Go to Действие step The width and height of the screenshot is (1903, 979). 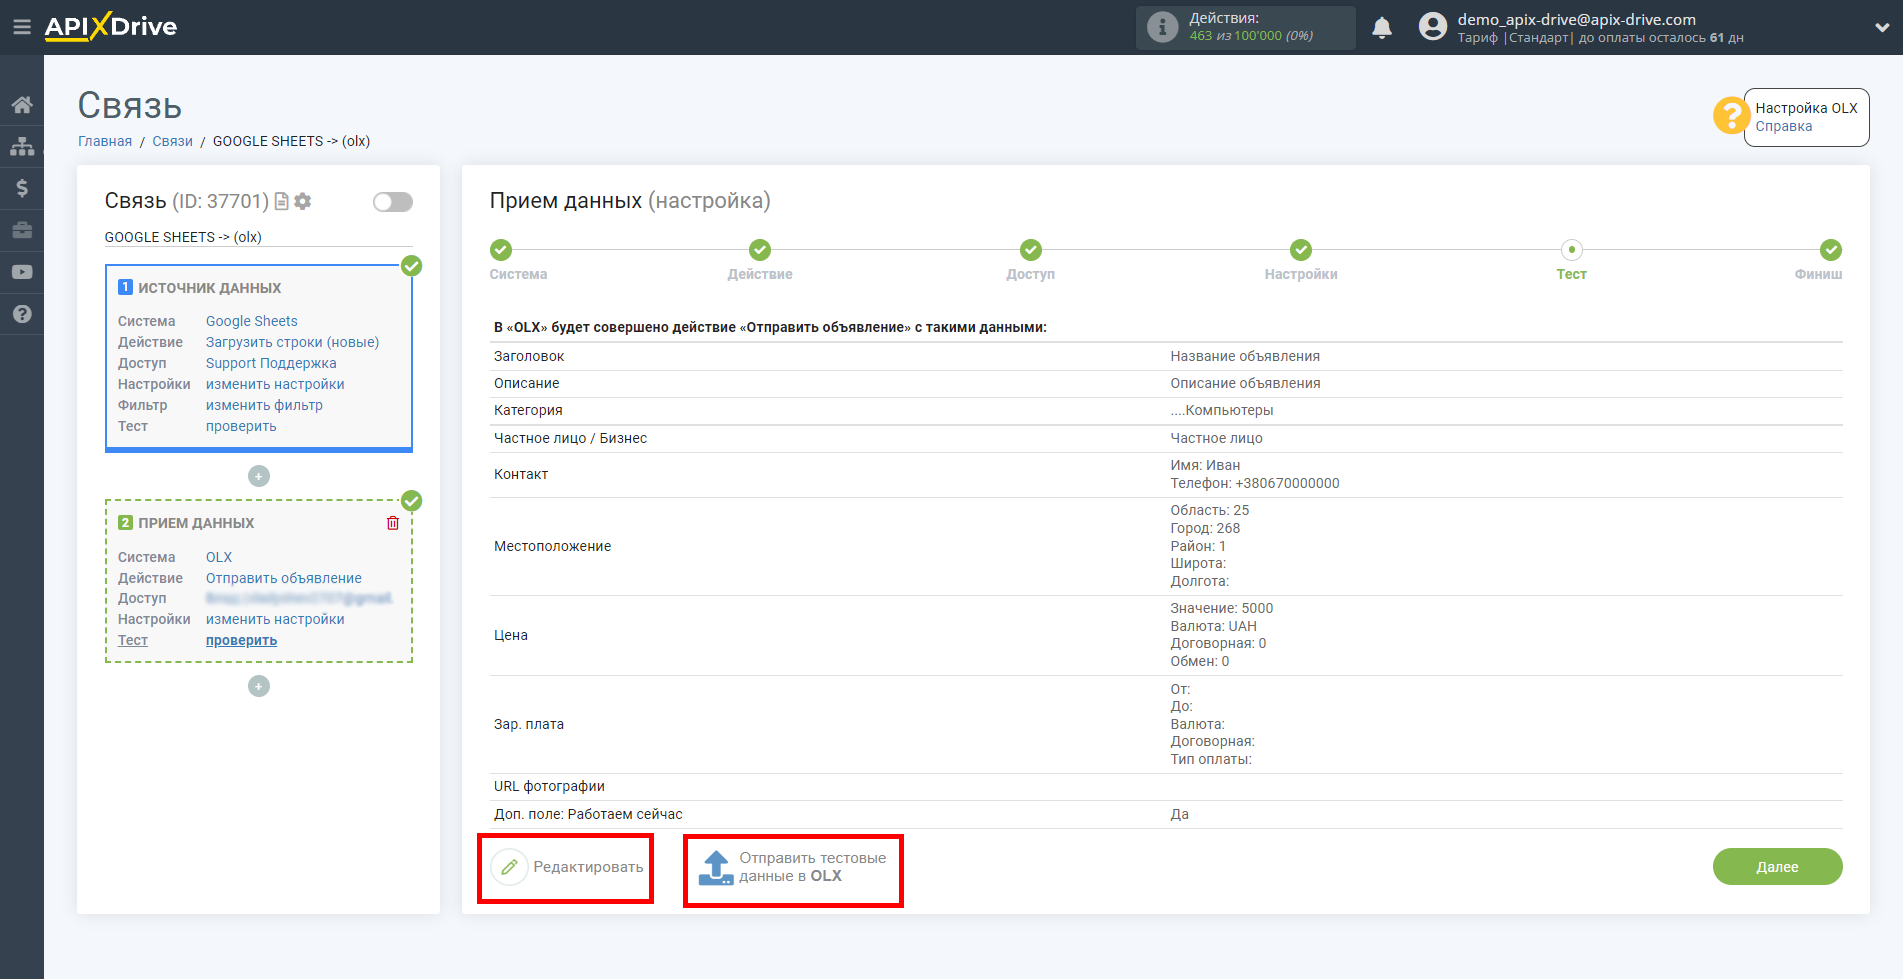760,250
